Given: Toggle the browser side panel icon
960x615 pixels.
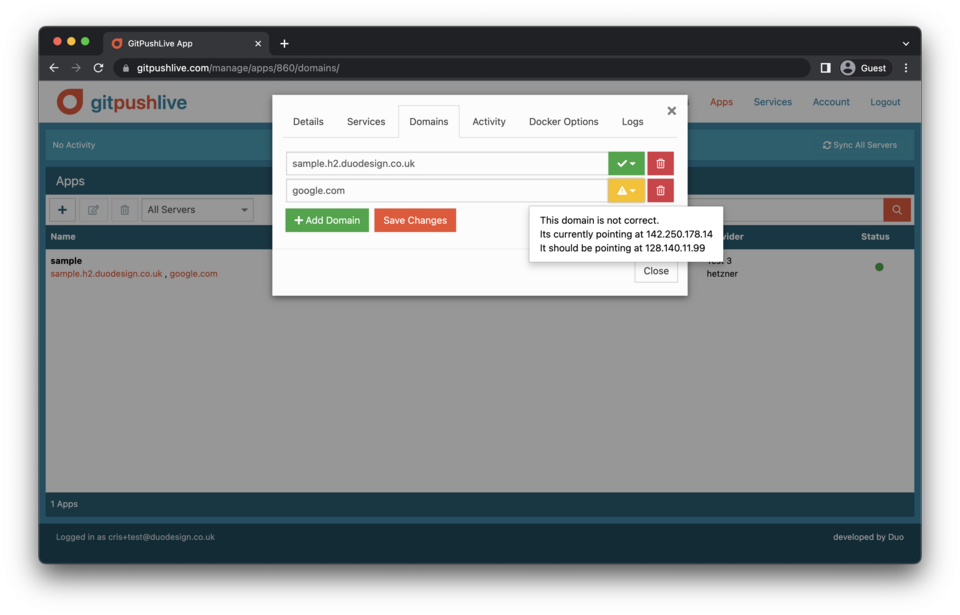Looking at the screenshot, I should tap(825, 68).
